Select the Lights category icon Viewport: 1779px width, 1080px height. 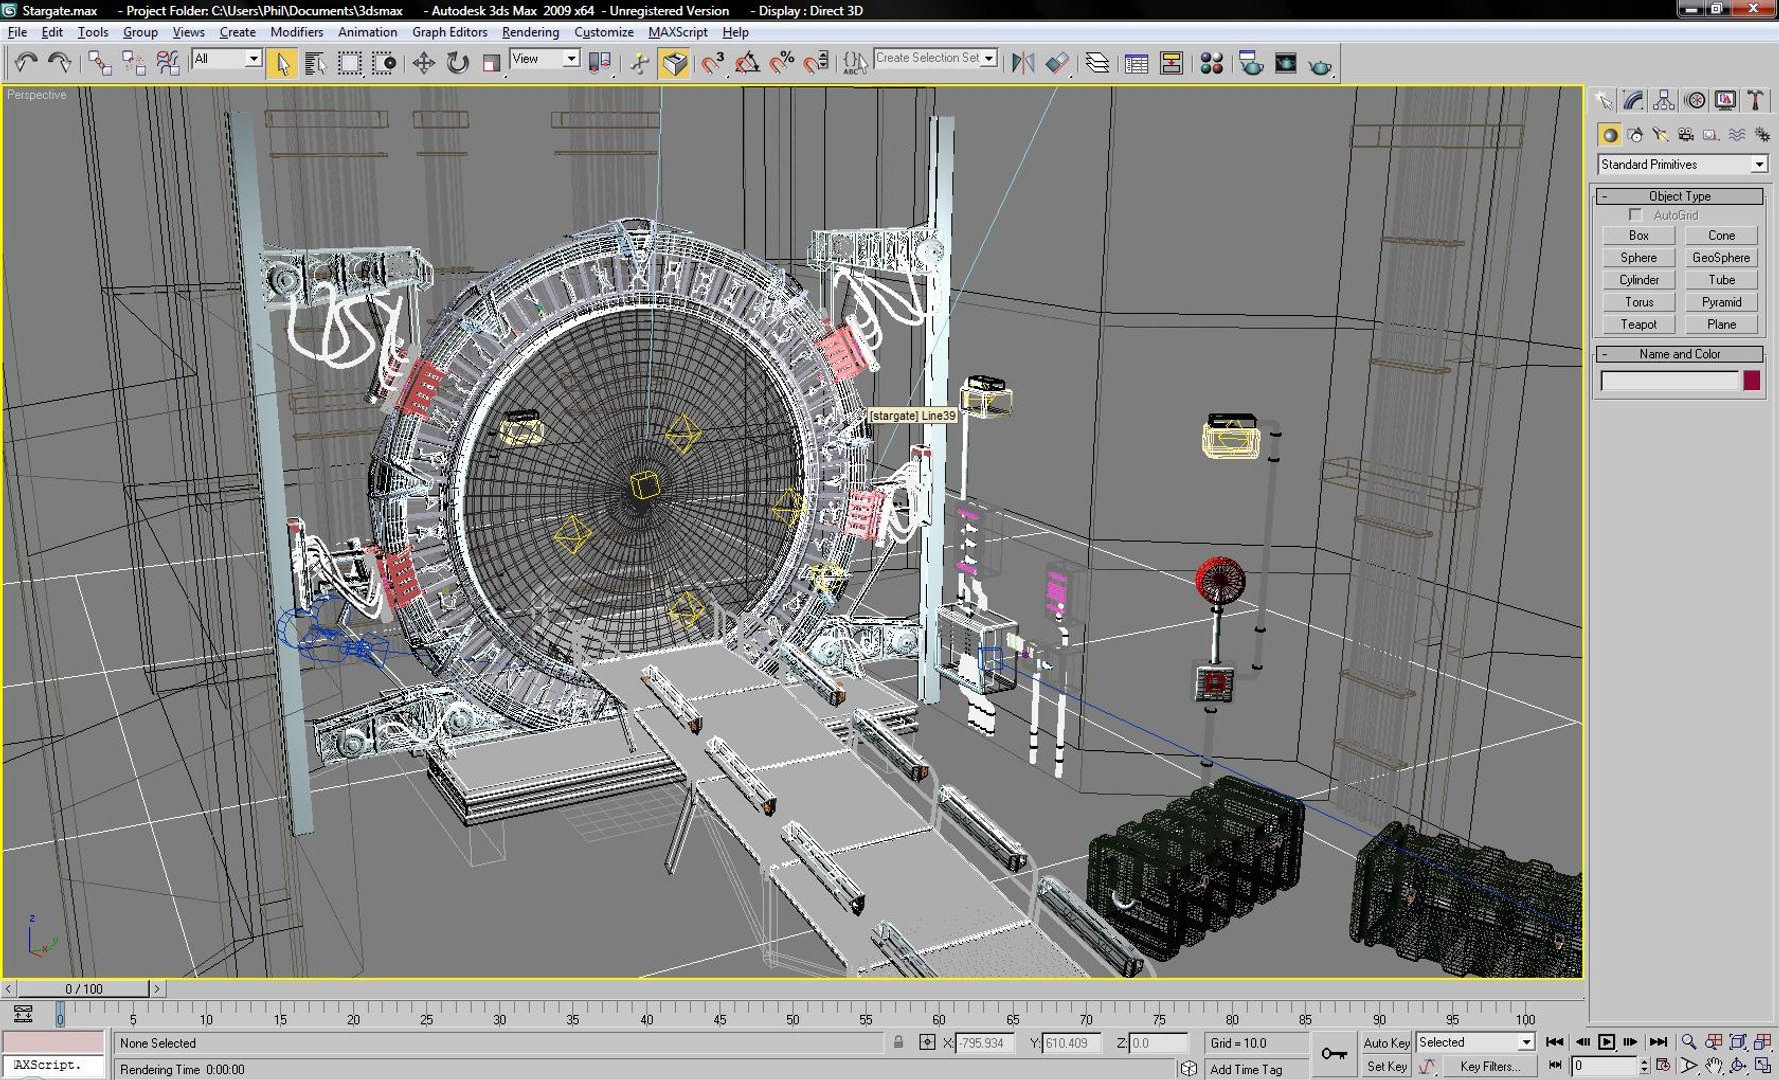(x=1660, y=135)
